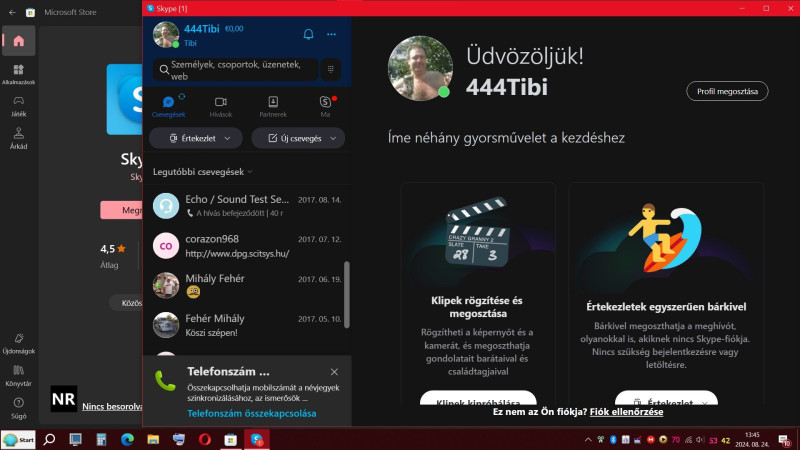Click Bluetooth tray icon
This screenshot has width=800, height=450.
[x=613, y=440]
